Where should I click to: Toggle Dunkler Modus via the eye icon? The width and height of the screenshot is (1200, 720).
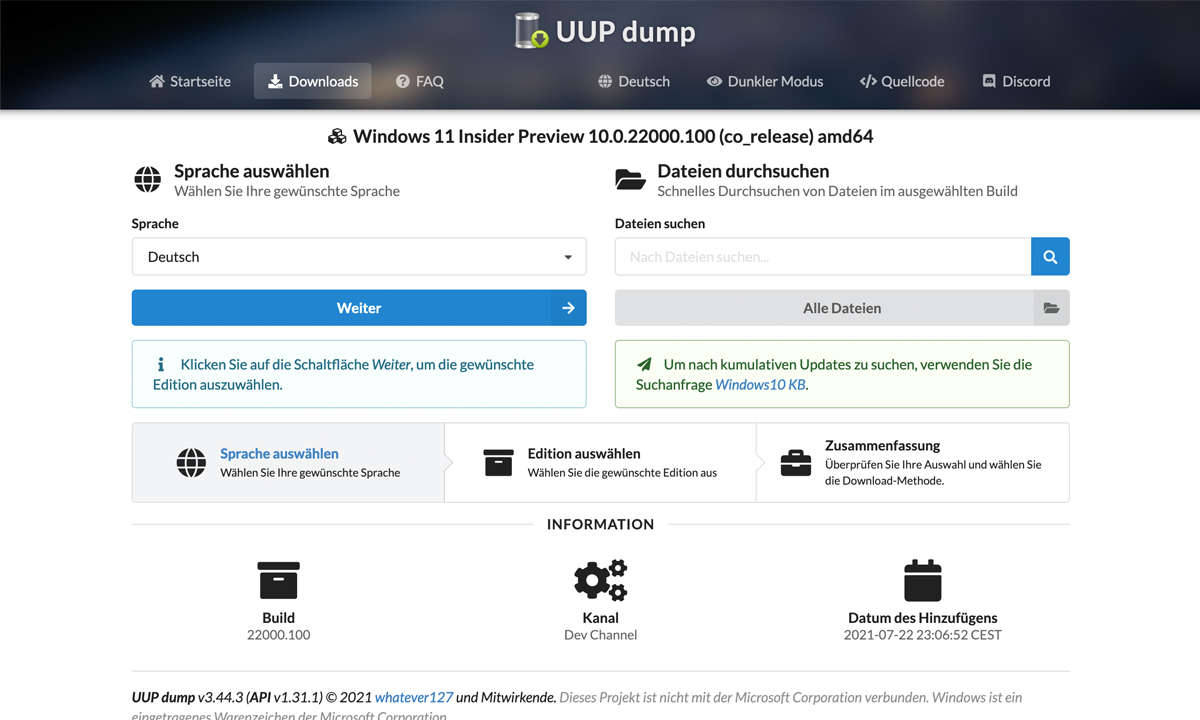coord(714,81)
